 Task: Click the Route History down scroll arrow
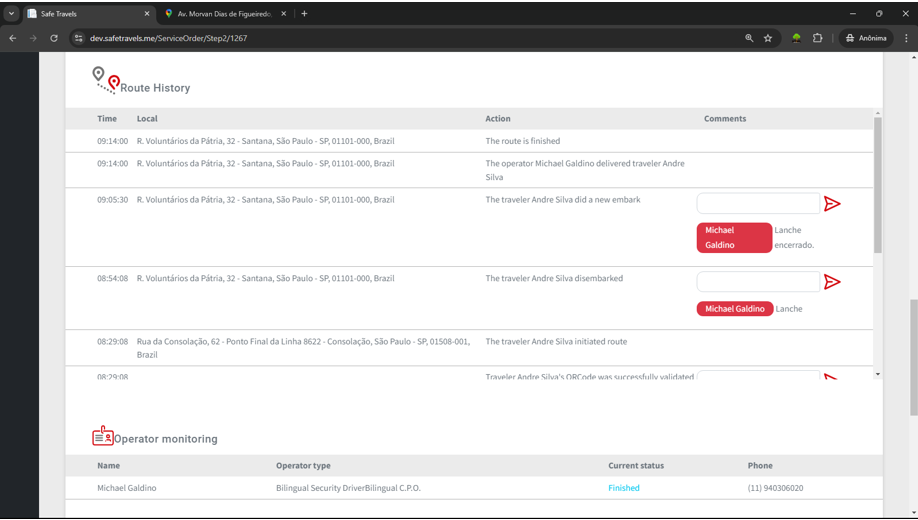(x=878, y=374)
